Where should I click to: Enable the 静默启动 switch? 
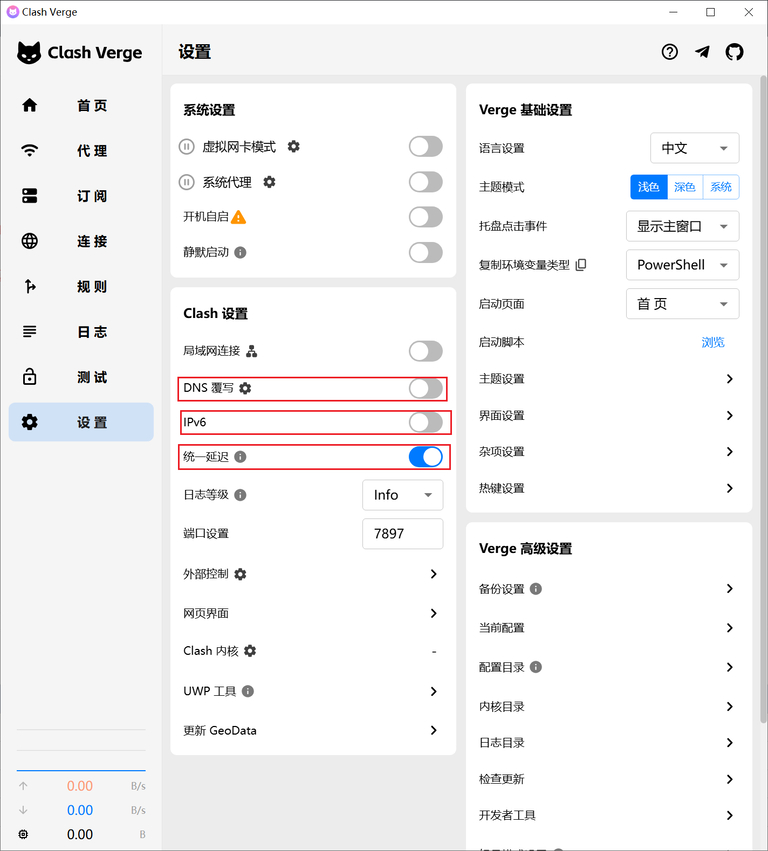click(x=426, y=252)
